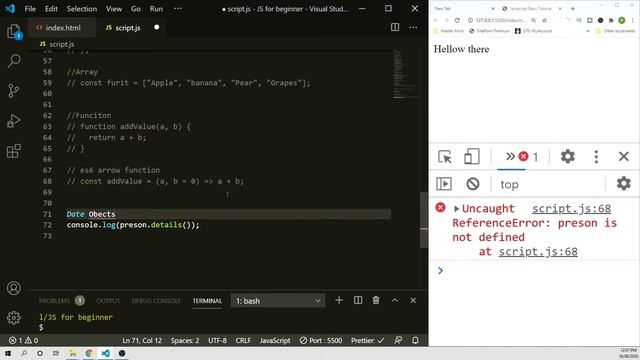
Task: Open the Windows Start menu
Action: [x=8, y=353]
